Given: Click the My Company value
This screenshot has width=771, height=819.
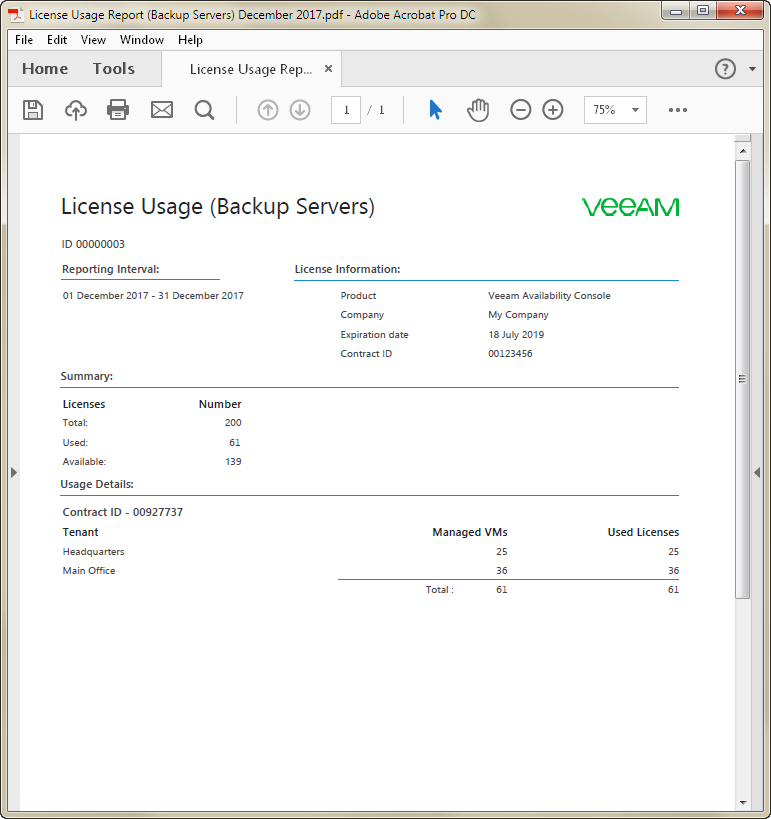Looking at the screenshot, I should (x=518, y=315).
